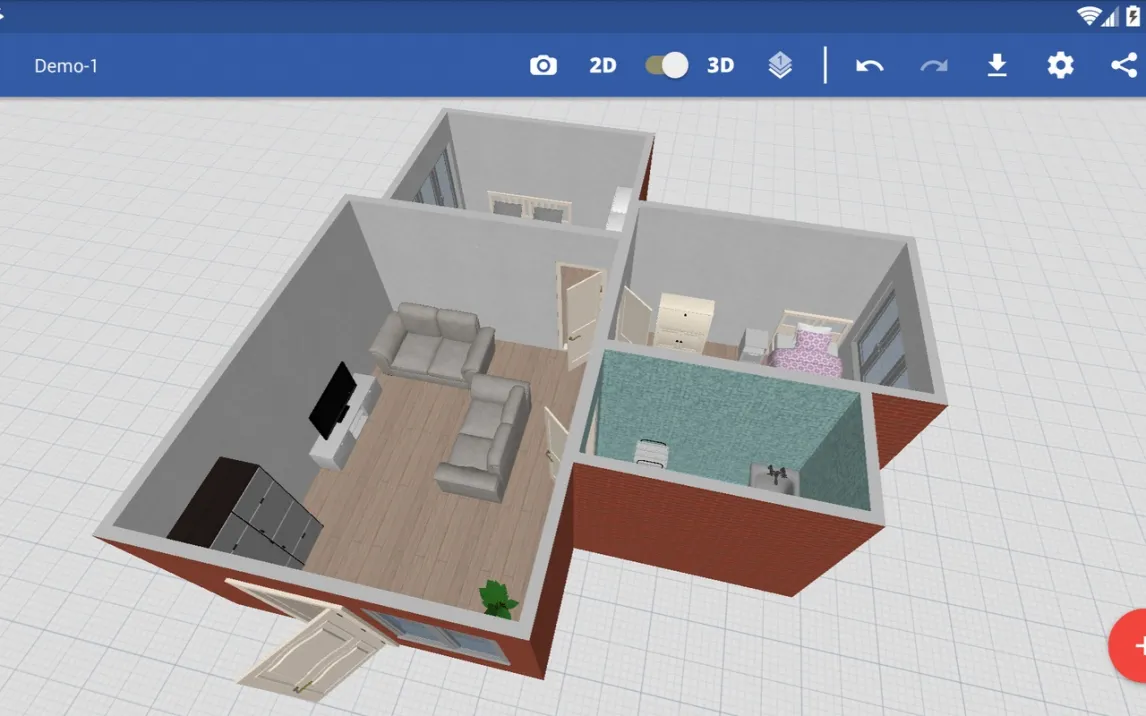Open the floor layers icon
The width and height of the screenshot is (1146, 716).
pos(780,66)
